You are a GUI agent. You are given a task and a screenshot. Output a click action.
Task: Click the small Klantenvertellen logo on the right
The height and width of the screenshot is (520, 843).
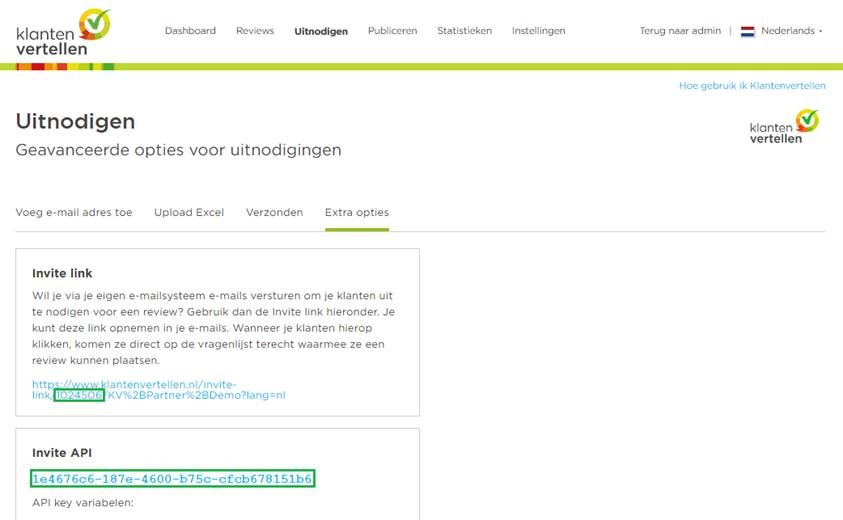pos(784,127)
